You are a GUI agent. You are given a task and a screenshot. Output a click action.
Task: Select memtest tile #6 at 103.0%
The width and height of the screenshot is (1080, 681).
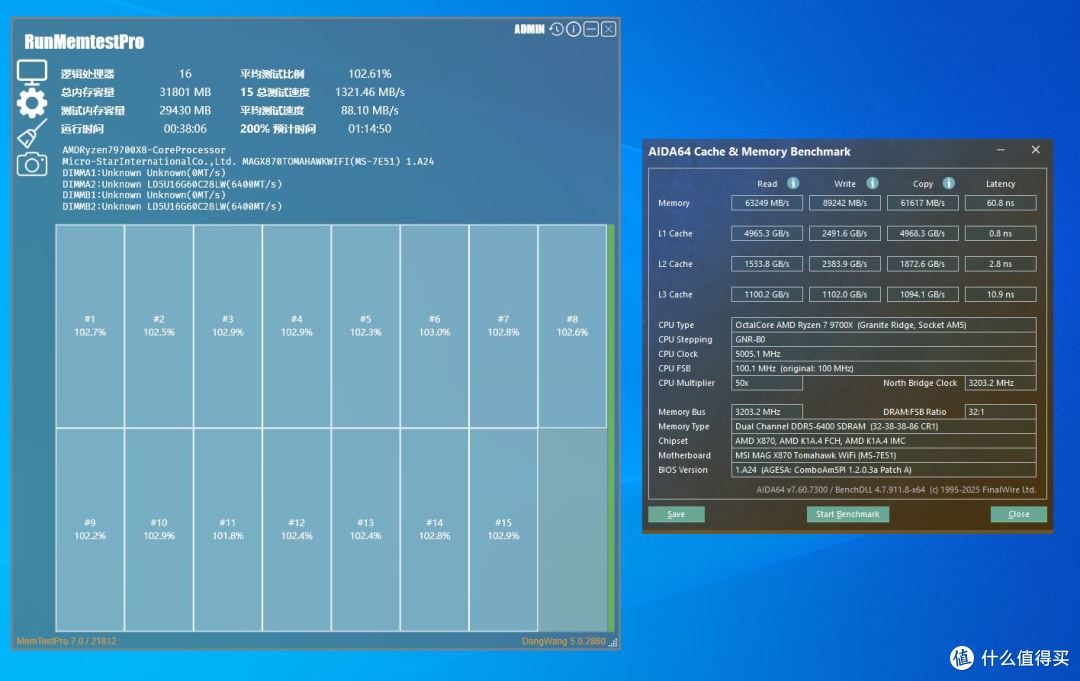coord(435,326)
